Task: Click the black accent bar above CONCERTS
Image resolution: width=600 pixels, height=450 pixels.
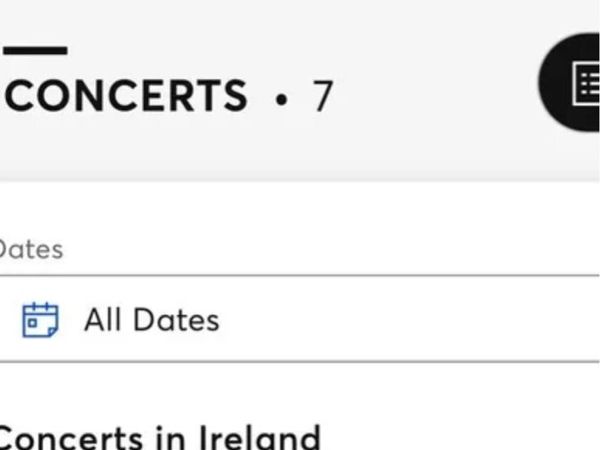Action: point(36,51)
